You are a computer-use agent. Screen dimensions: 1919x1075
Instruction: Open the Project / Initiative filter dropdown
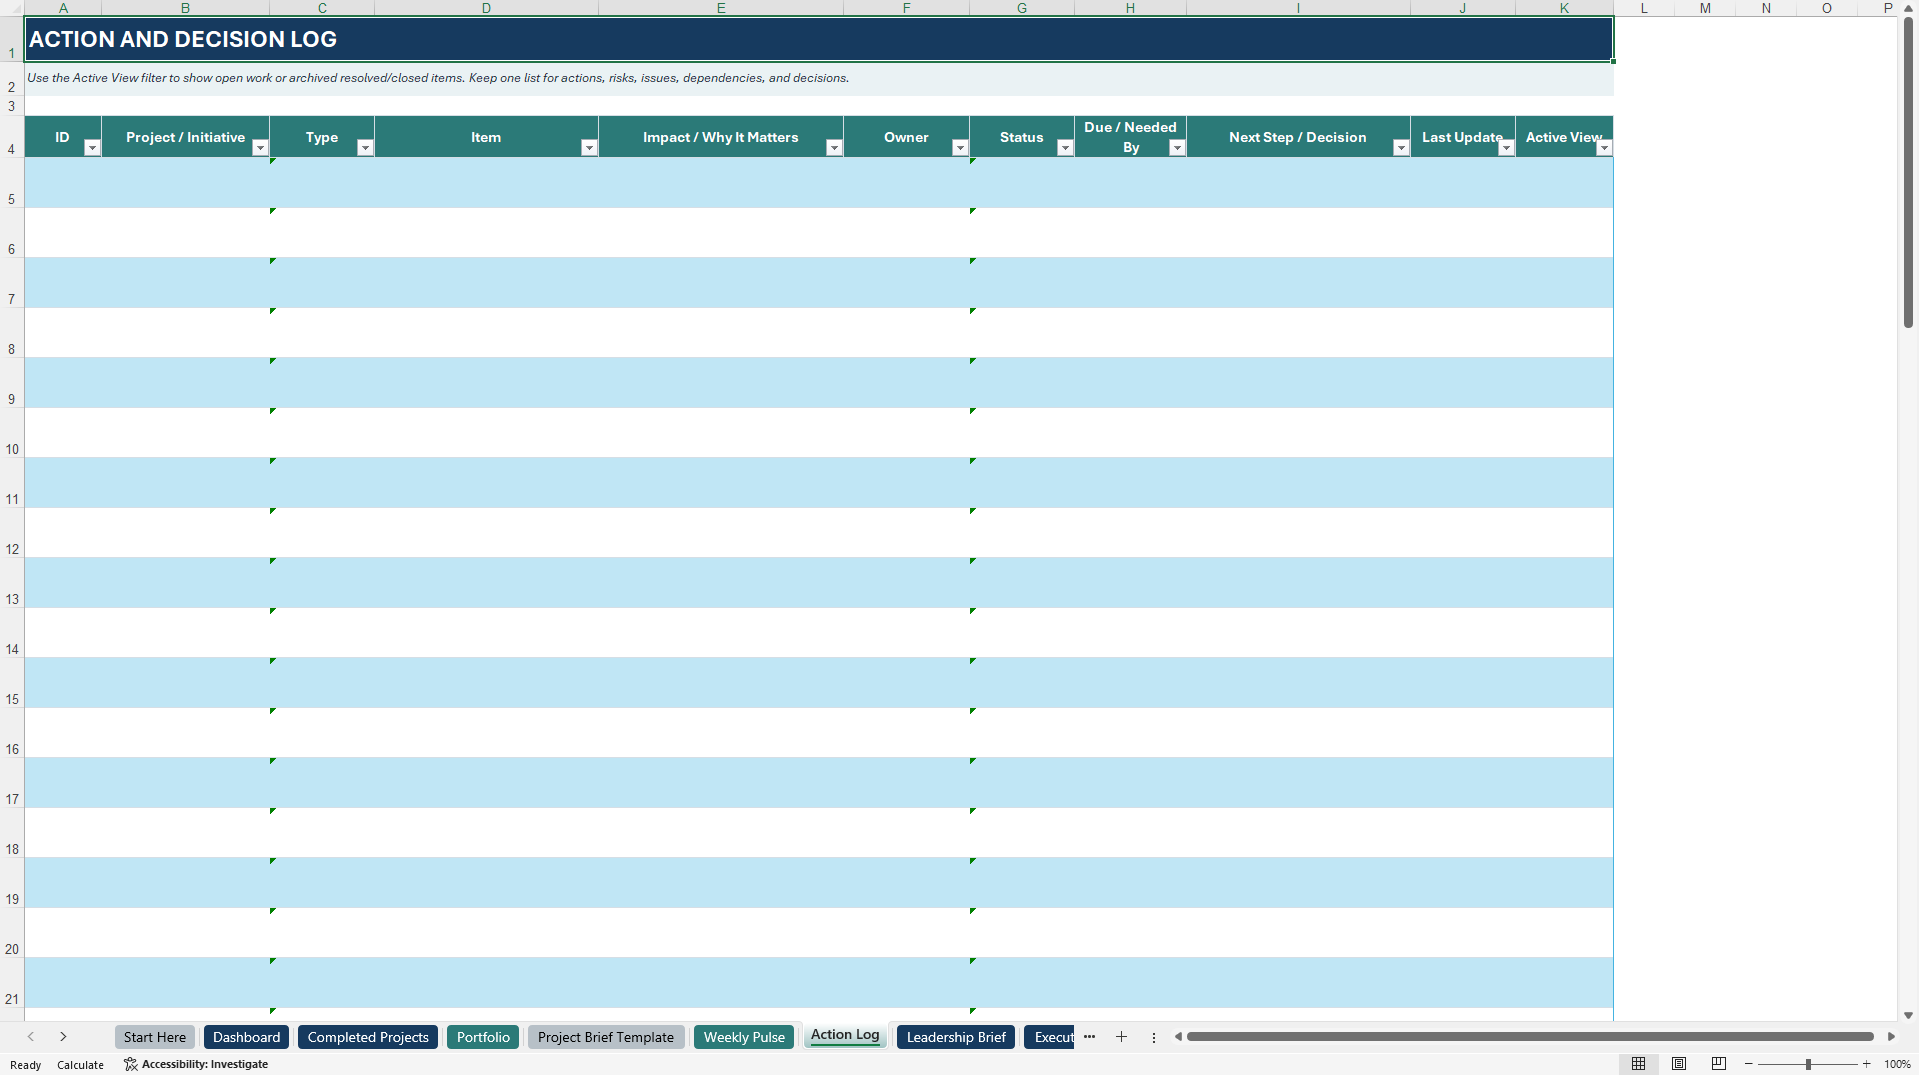(260, 148)
